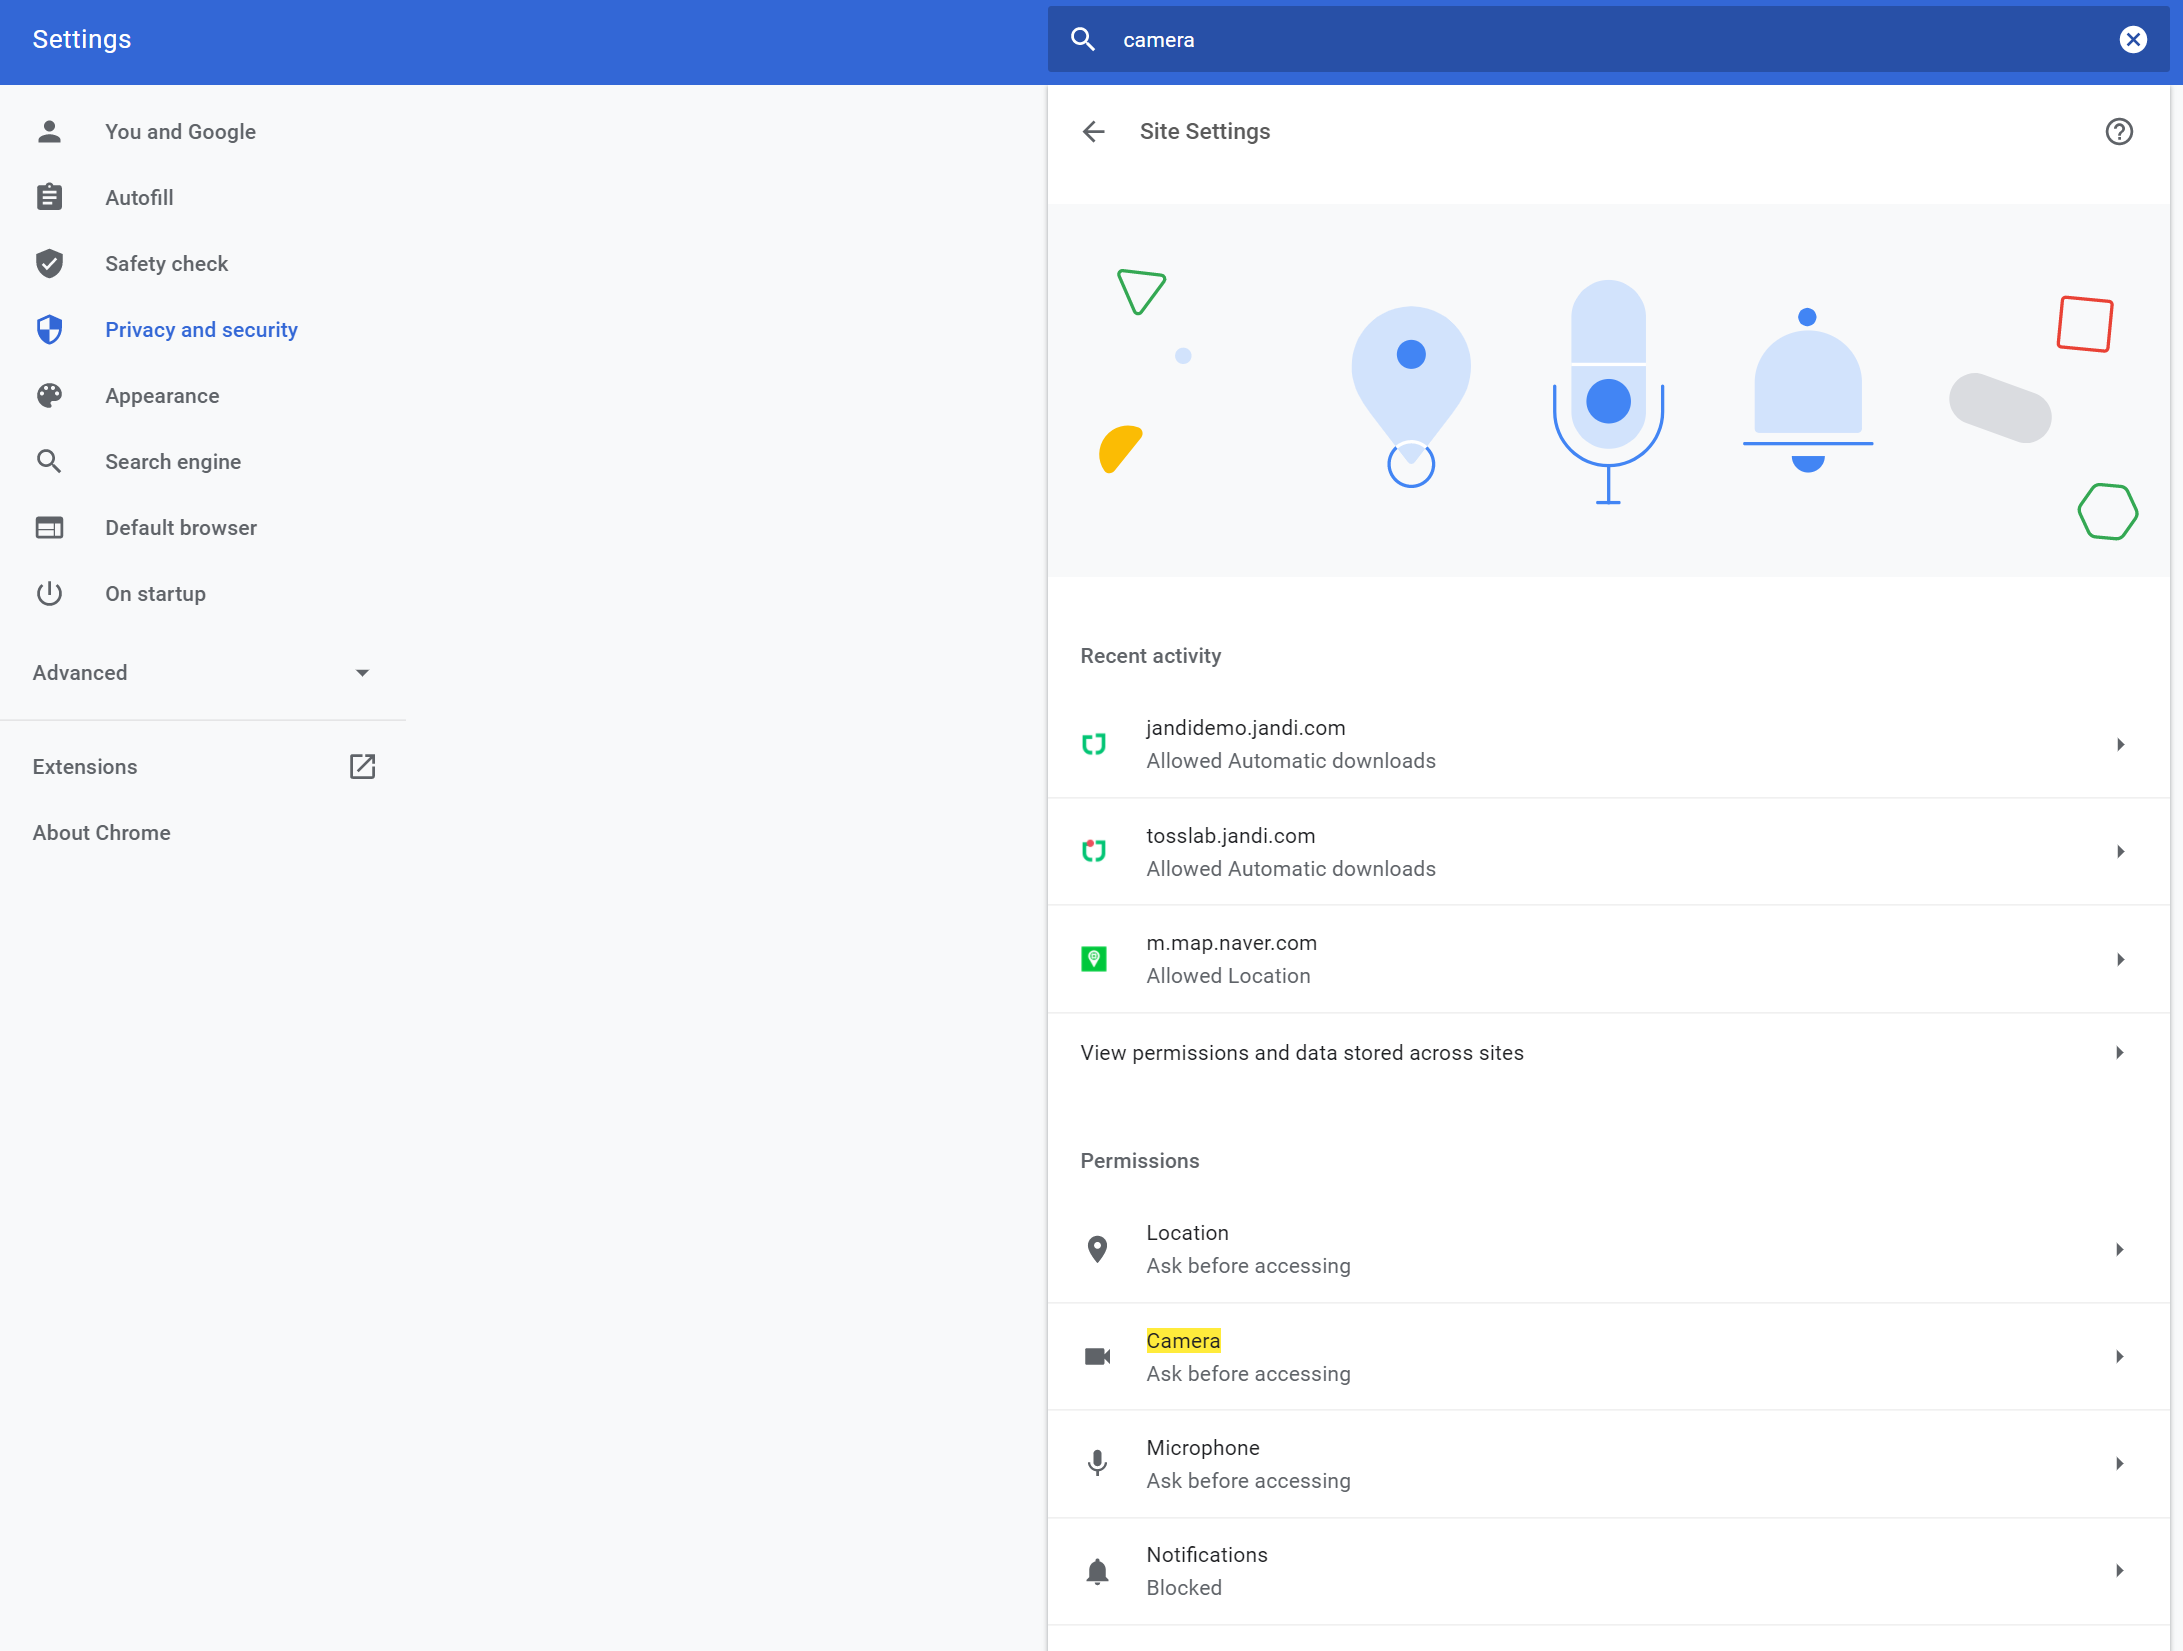Select Privacy and security in sidebar
The height and width of the screenshot is (1651, 2183).
[201, 330]
